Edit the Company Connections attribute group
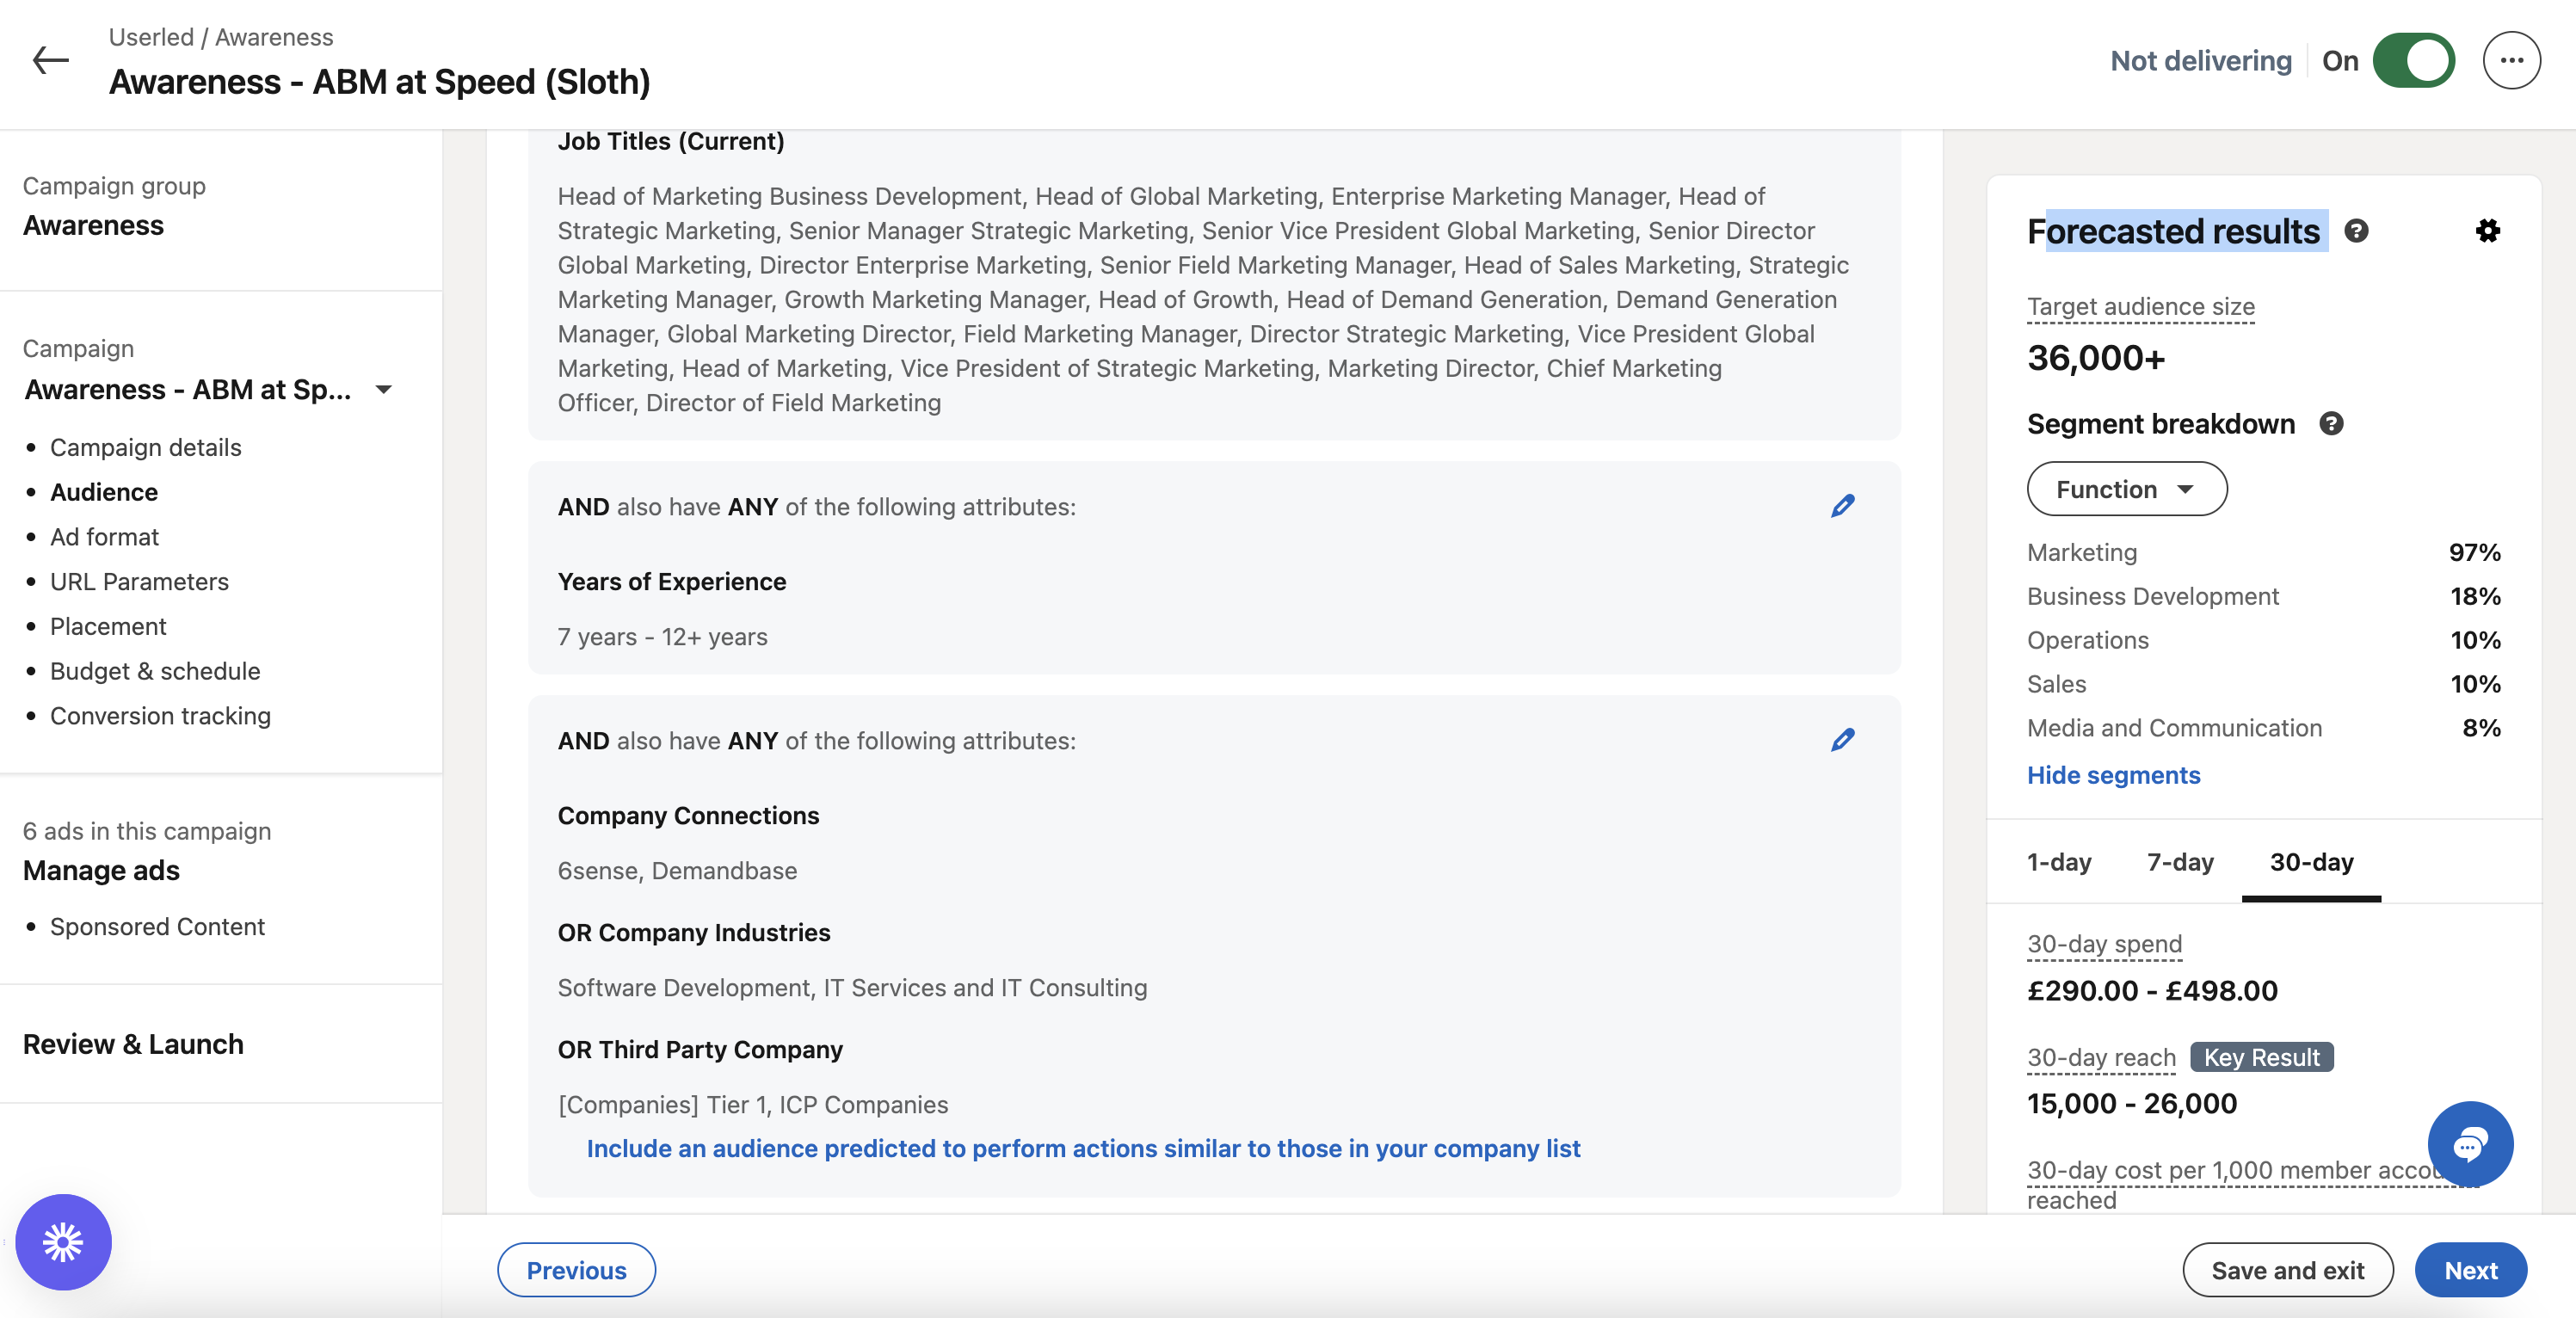The width and height of the screenshot is (2576, 1318). click(x=1842, y=740)
